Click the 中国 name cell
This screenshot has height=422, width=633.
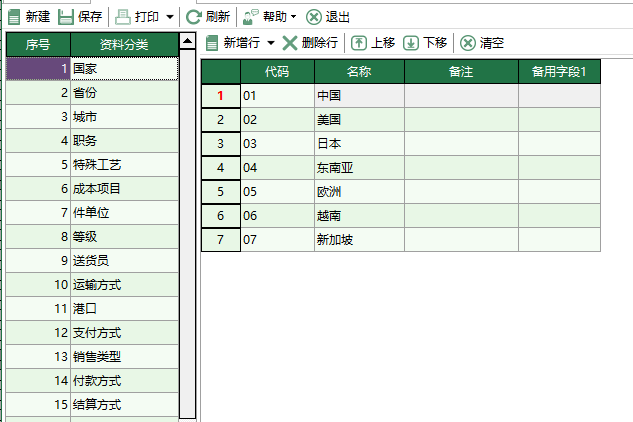click(x=359, y=96)
